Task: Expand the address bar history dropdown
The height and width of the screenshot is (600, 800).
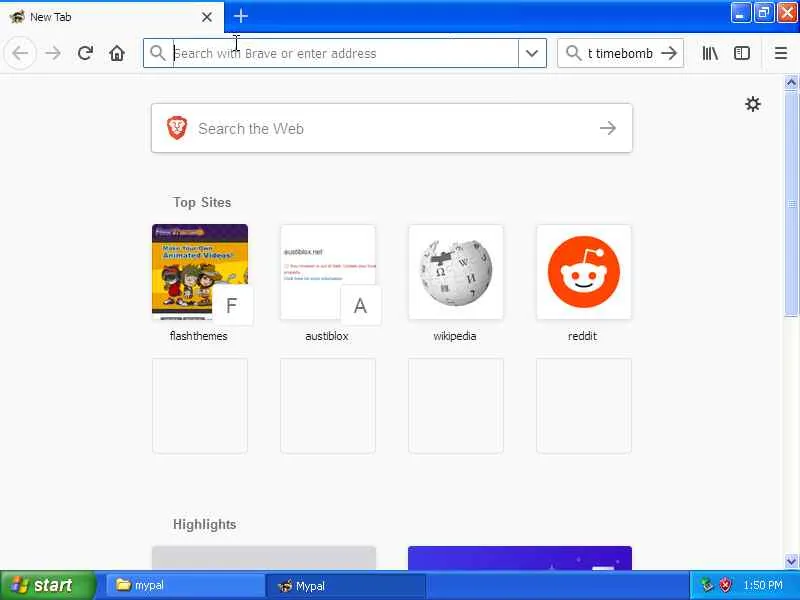Action: (x=532, y=53)
